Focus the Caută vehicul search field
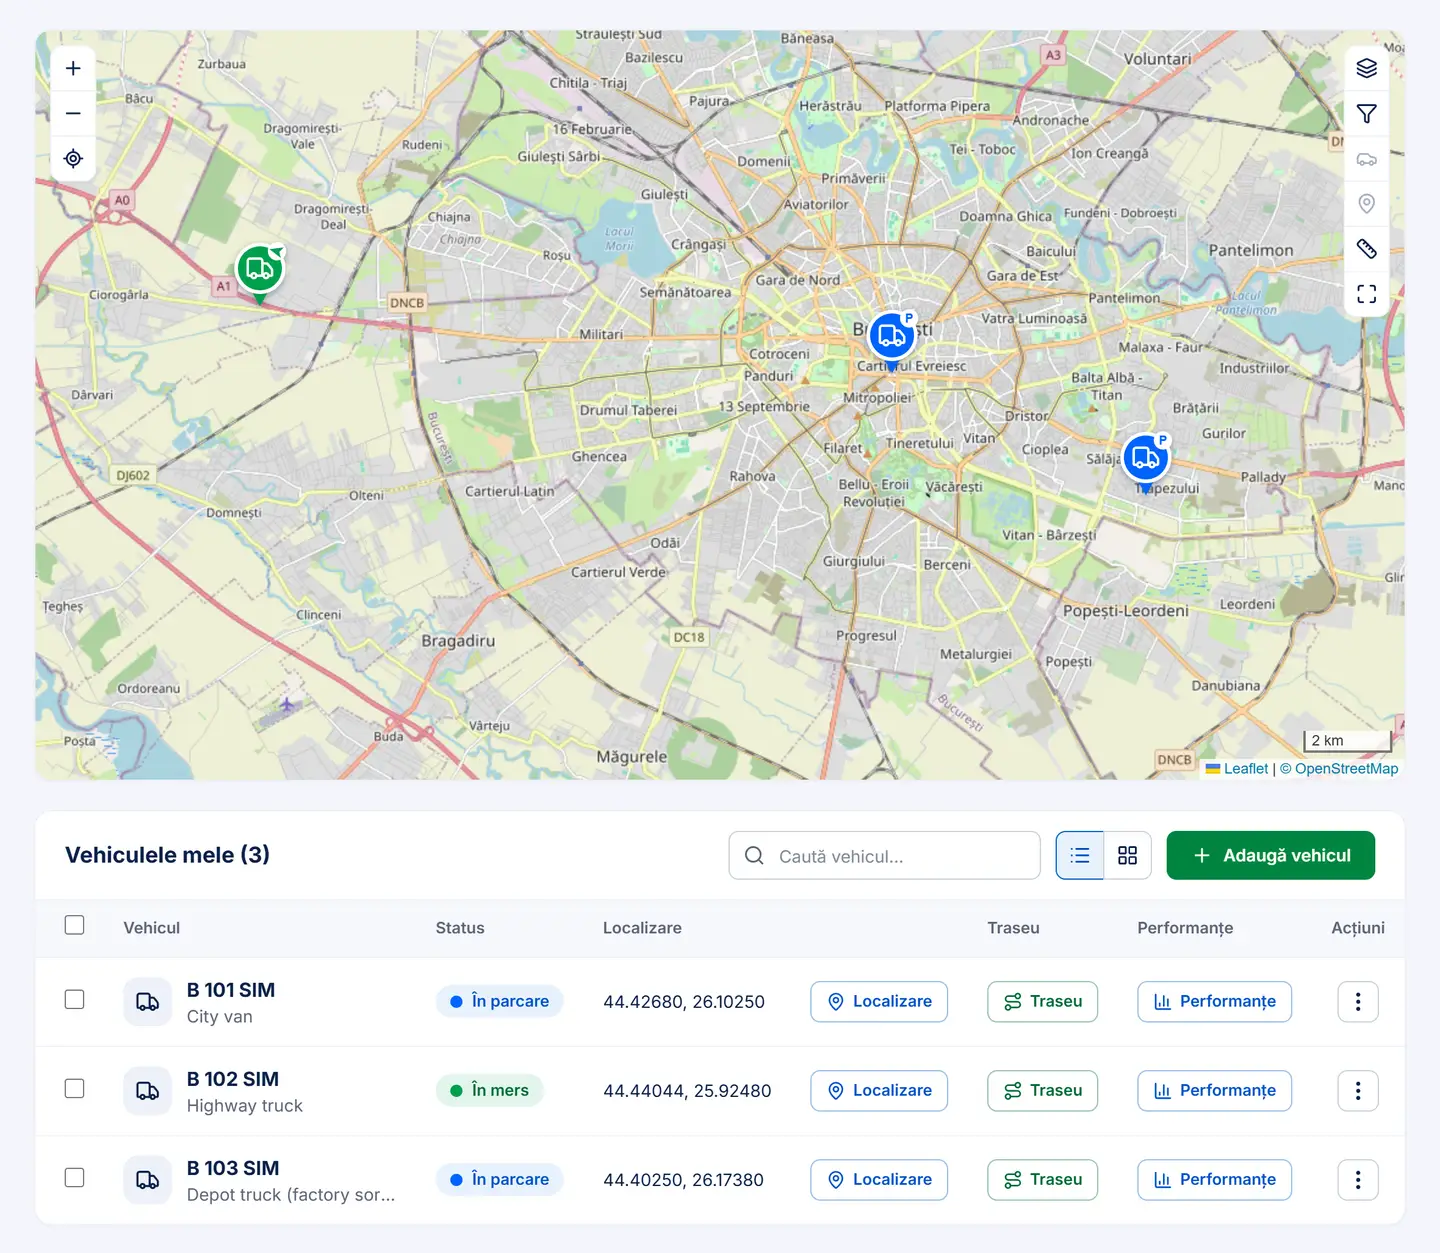This screenshot has height=1253, width=1440. [x=885, y=856]
